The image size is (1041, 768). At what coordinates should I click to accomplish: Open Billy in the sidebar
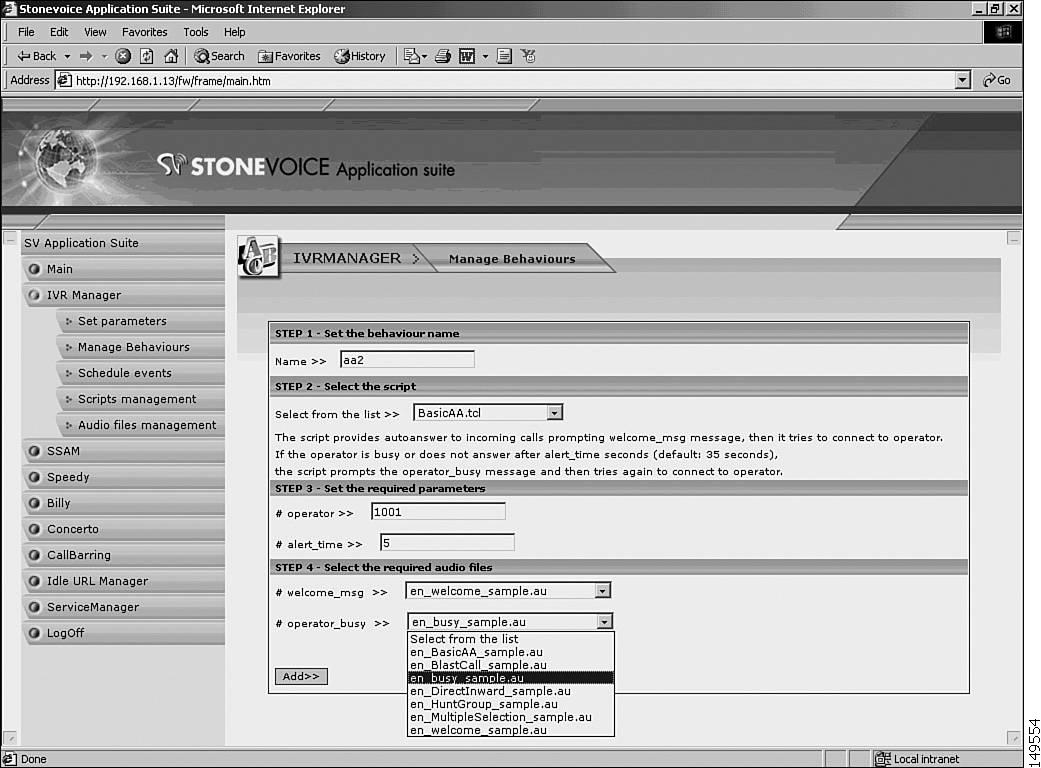click(x=123, y=503)
